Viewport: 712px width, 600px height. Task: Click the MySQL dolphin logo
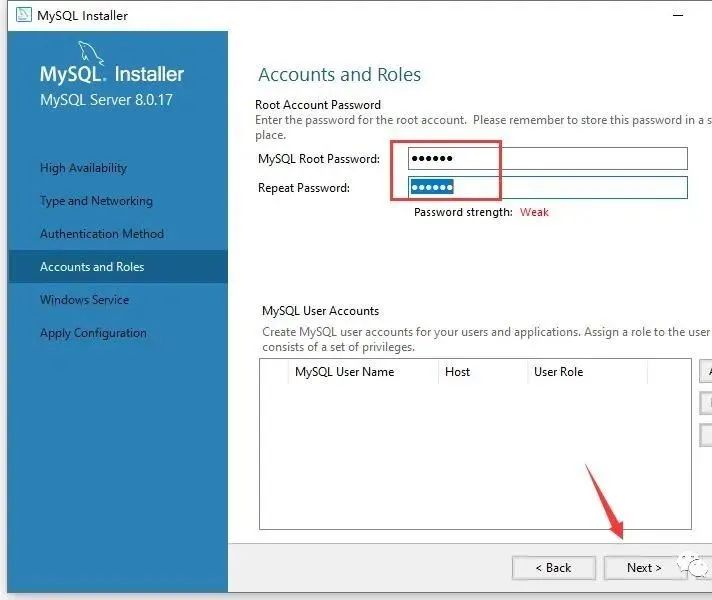tap(91, 54)
